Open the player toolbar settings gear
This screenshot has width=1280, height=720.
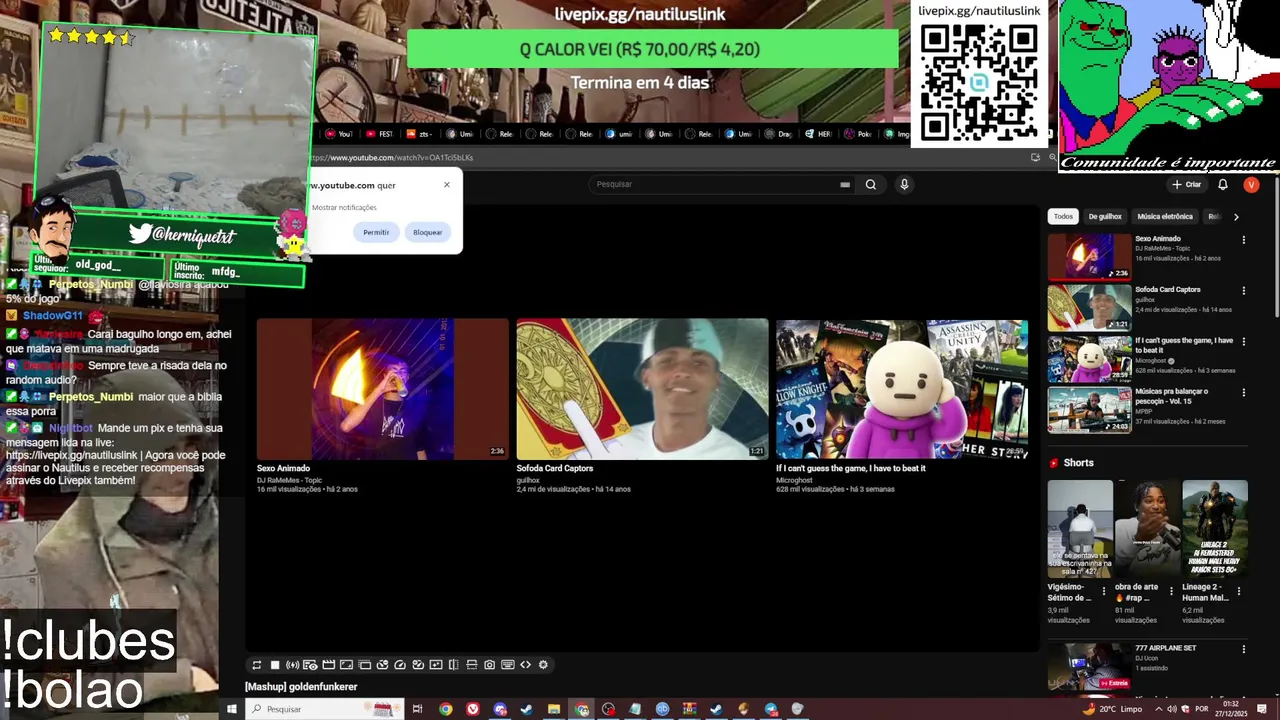click(x=543, y=665)
